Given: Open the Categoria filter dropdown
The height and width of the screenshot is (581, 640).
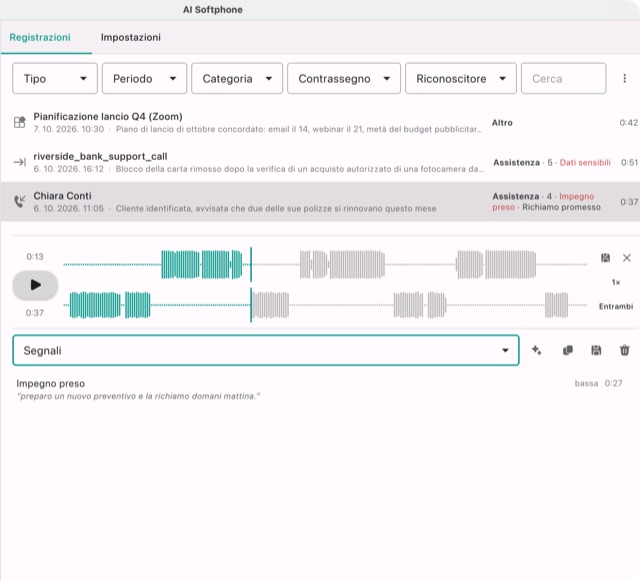Looking at the screenshot, I should [x=237, y=78].
